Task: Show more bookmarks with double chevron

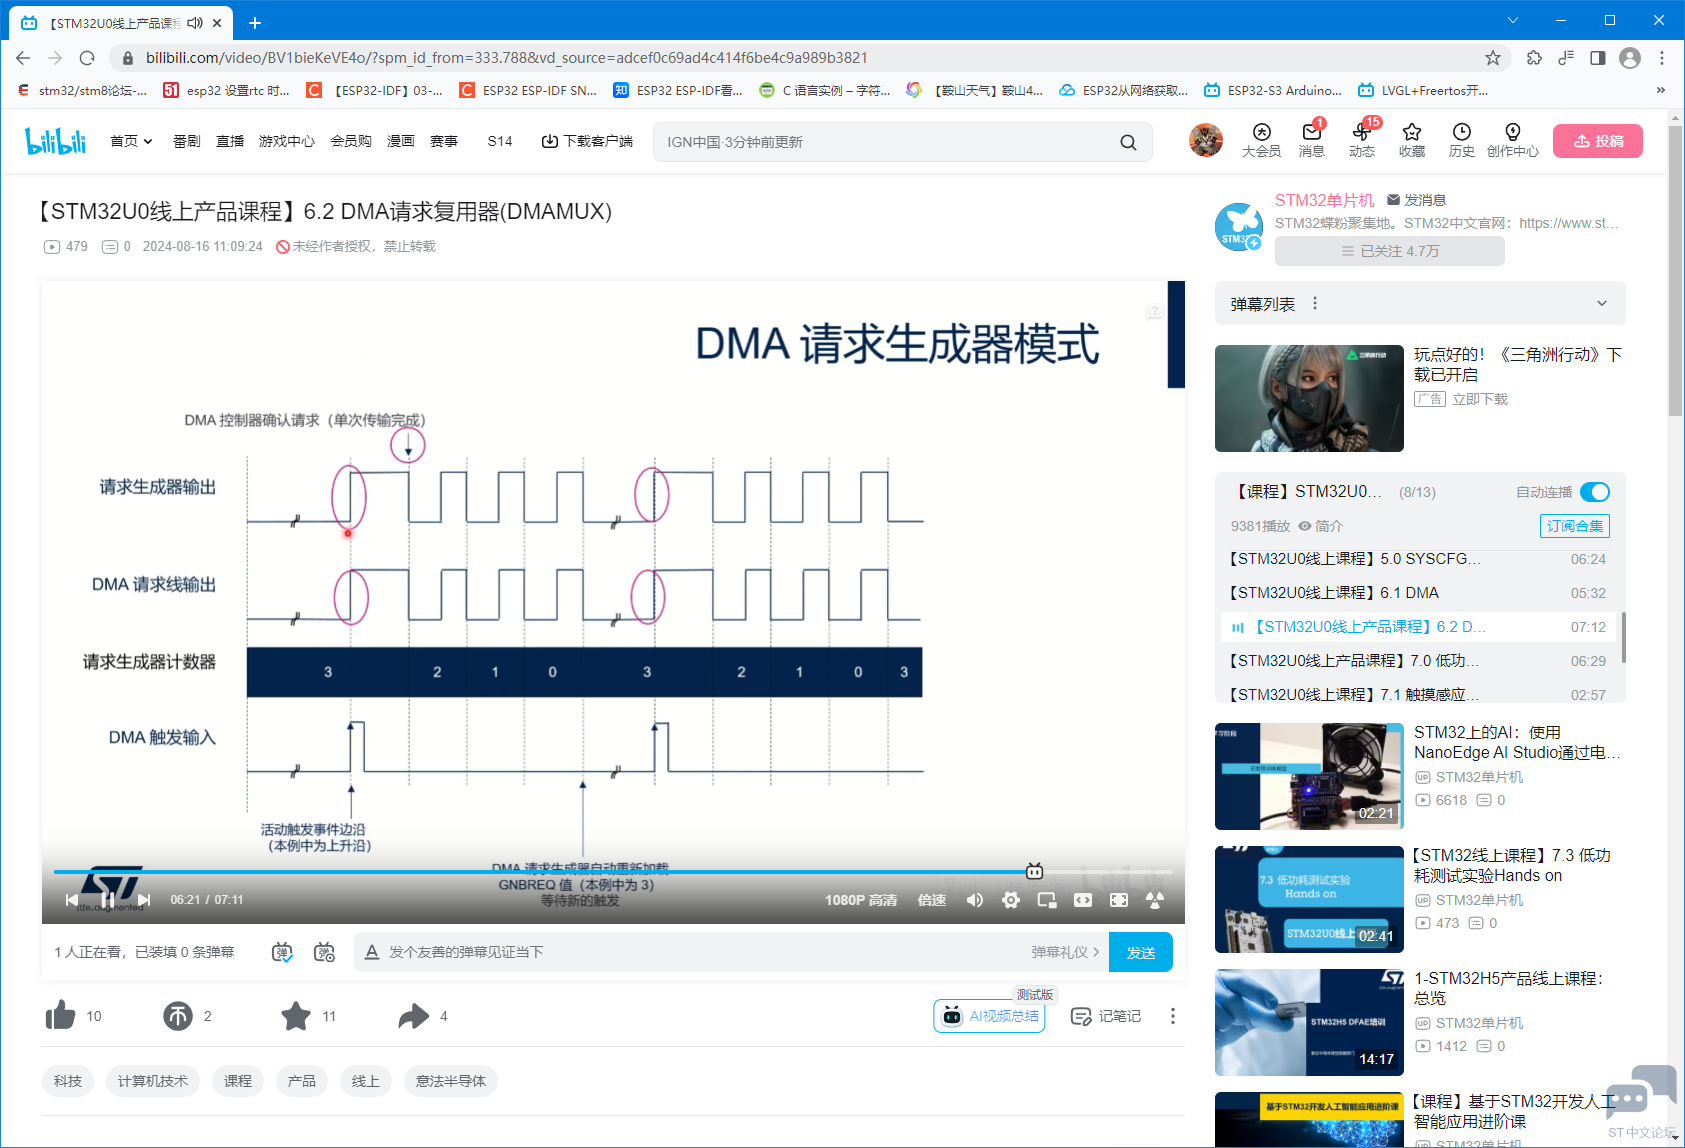Action: coord(1661,90)
